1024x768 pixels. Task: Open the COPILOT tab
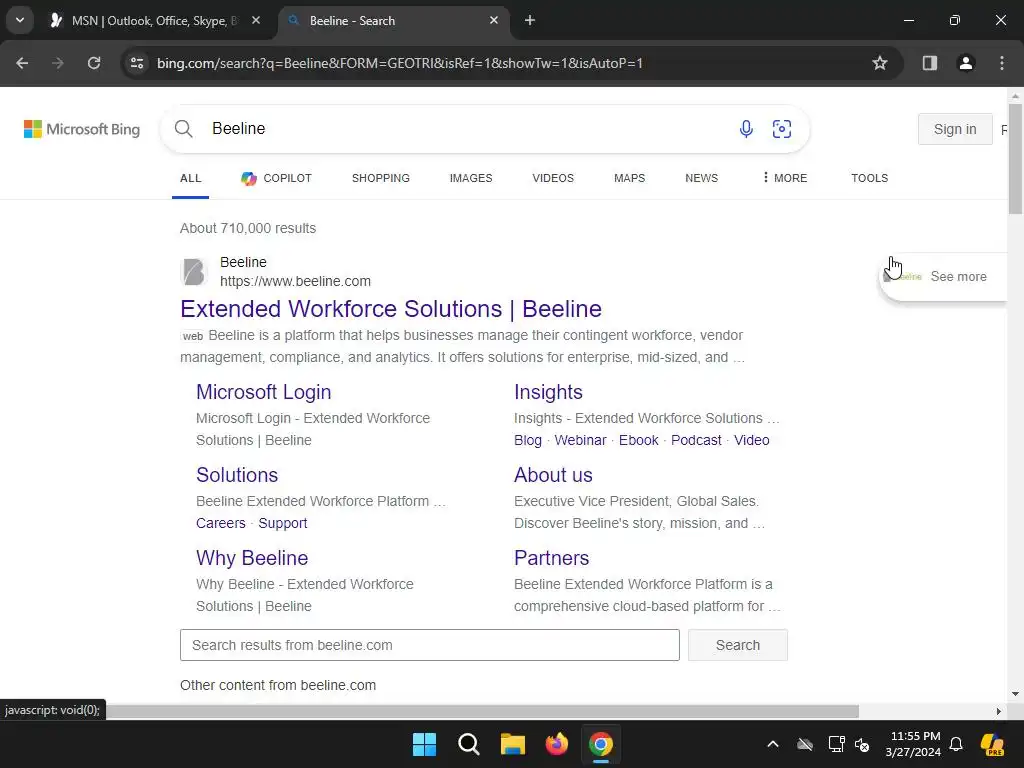[x=276, y=178]
